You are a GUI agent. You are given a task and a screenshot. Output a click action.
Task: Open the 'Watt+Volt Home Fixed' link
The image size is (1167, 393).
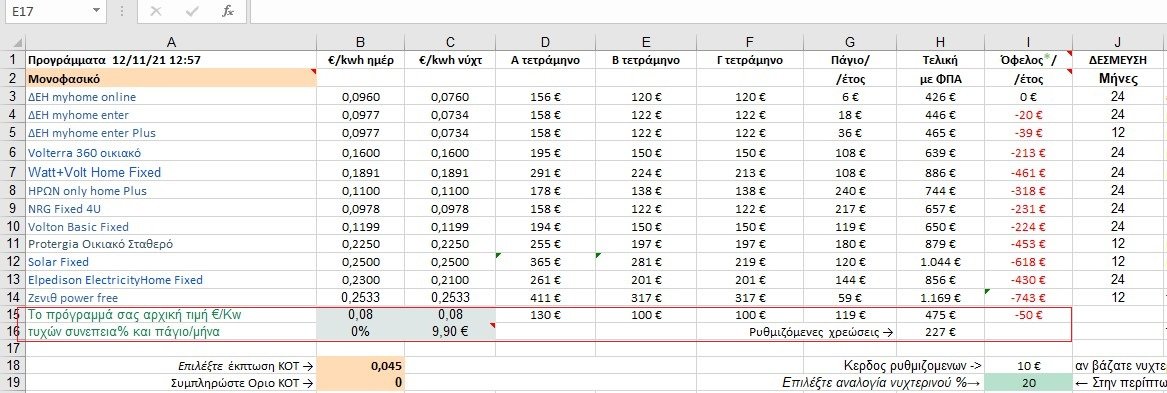coord(95,172)
